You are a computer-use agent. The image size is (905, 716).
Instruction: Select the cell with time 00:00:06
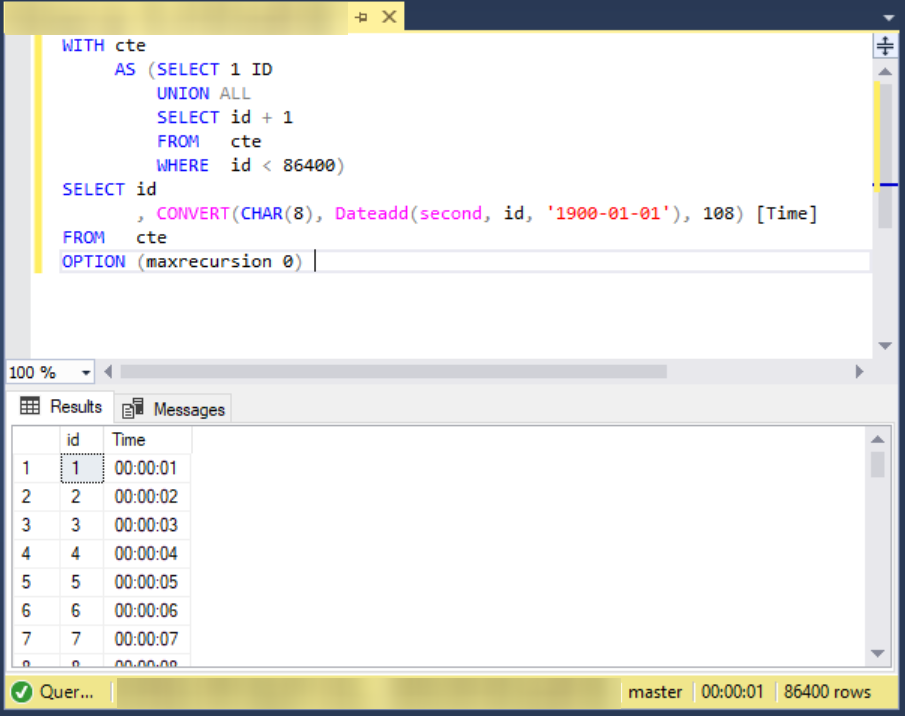[x=147, y=610]
